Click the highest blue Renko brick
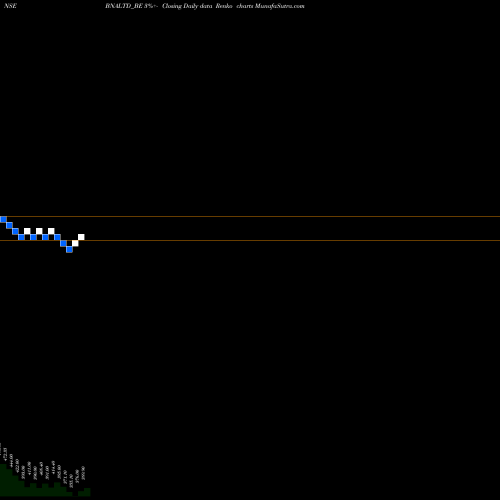Viewport: 500px width, 500px height. 3,219
